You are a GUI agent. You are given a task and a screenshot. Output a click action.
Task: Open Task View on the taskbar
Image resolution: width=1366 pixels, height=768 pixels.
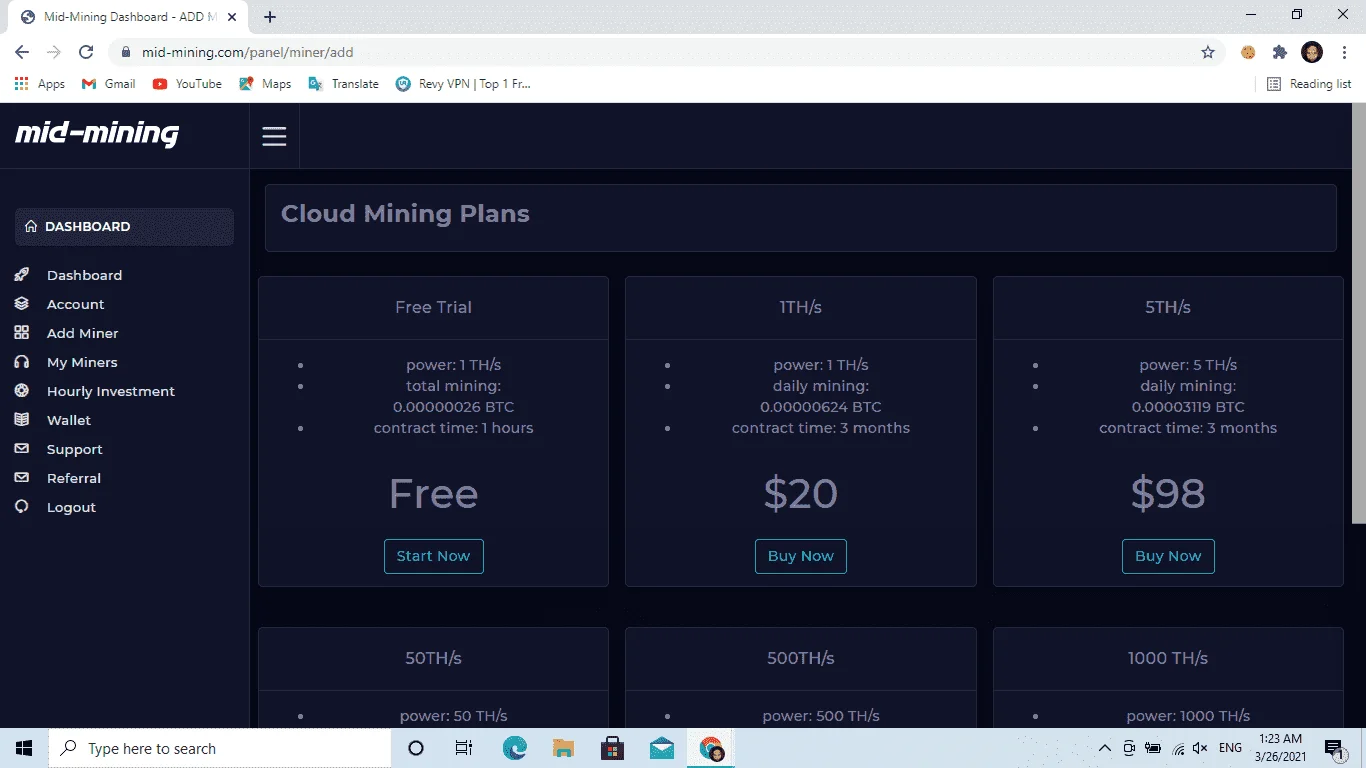coord(464,748)
